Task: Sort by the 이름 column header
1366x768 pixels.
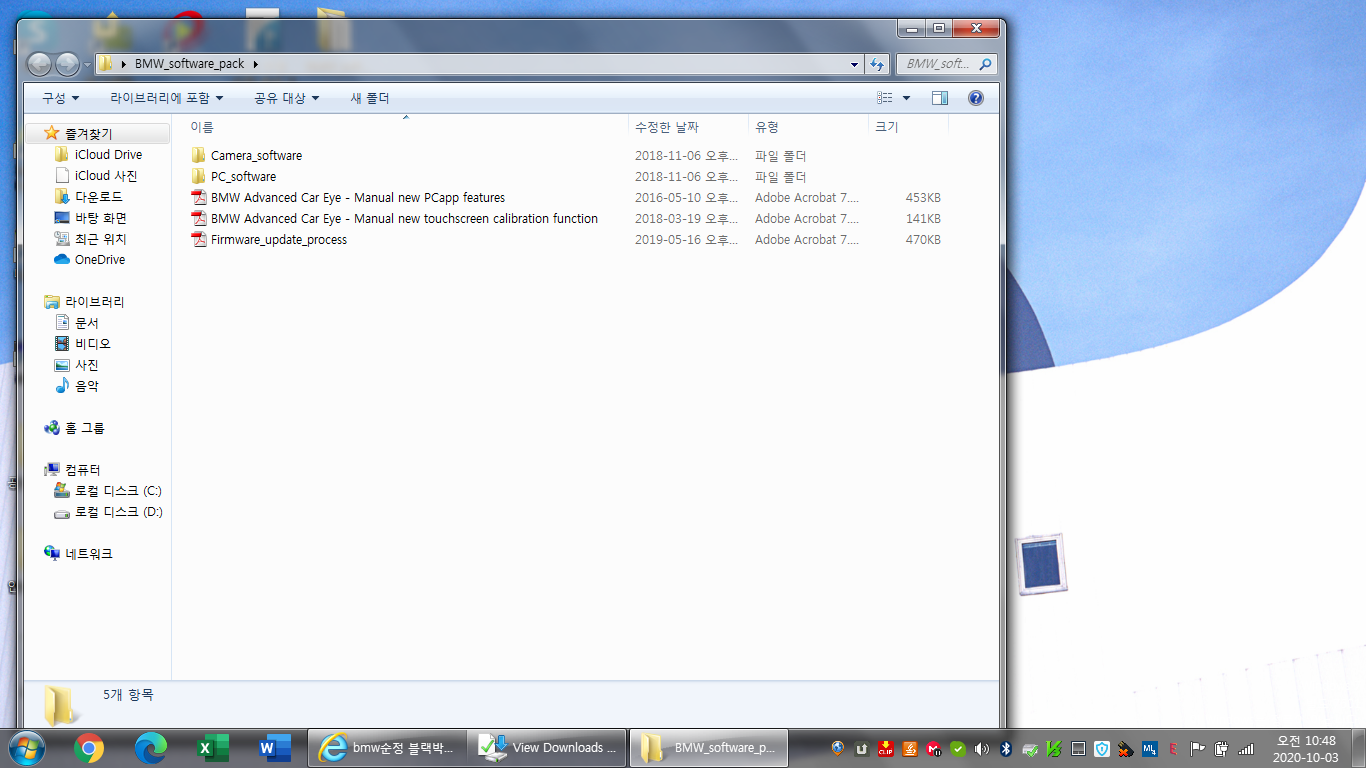Action: pos(405,127)
